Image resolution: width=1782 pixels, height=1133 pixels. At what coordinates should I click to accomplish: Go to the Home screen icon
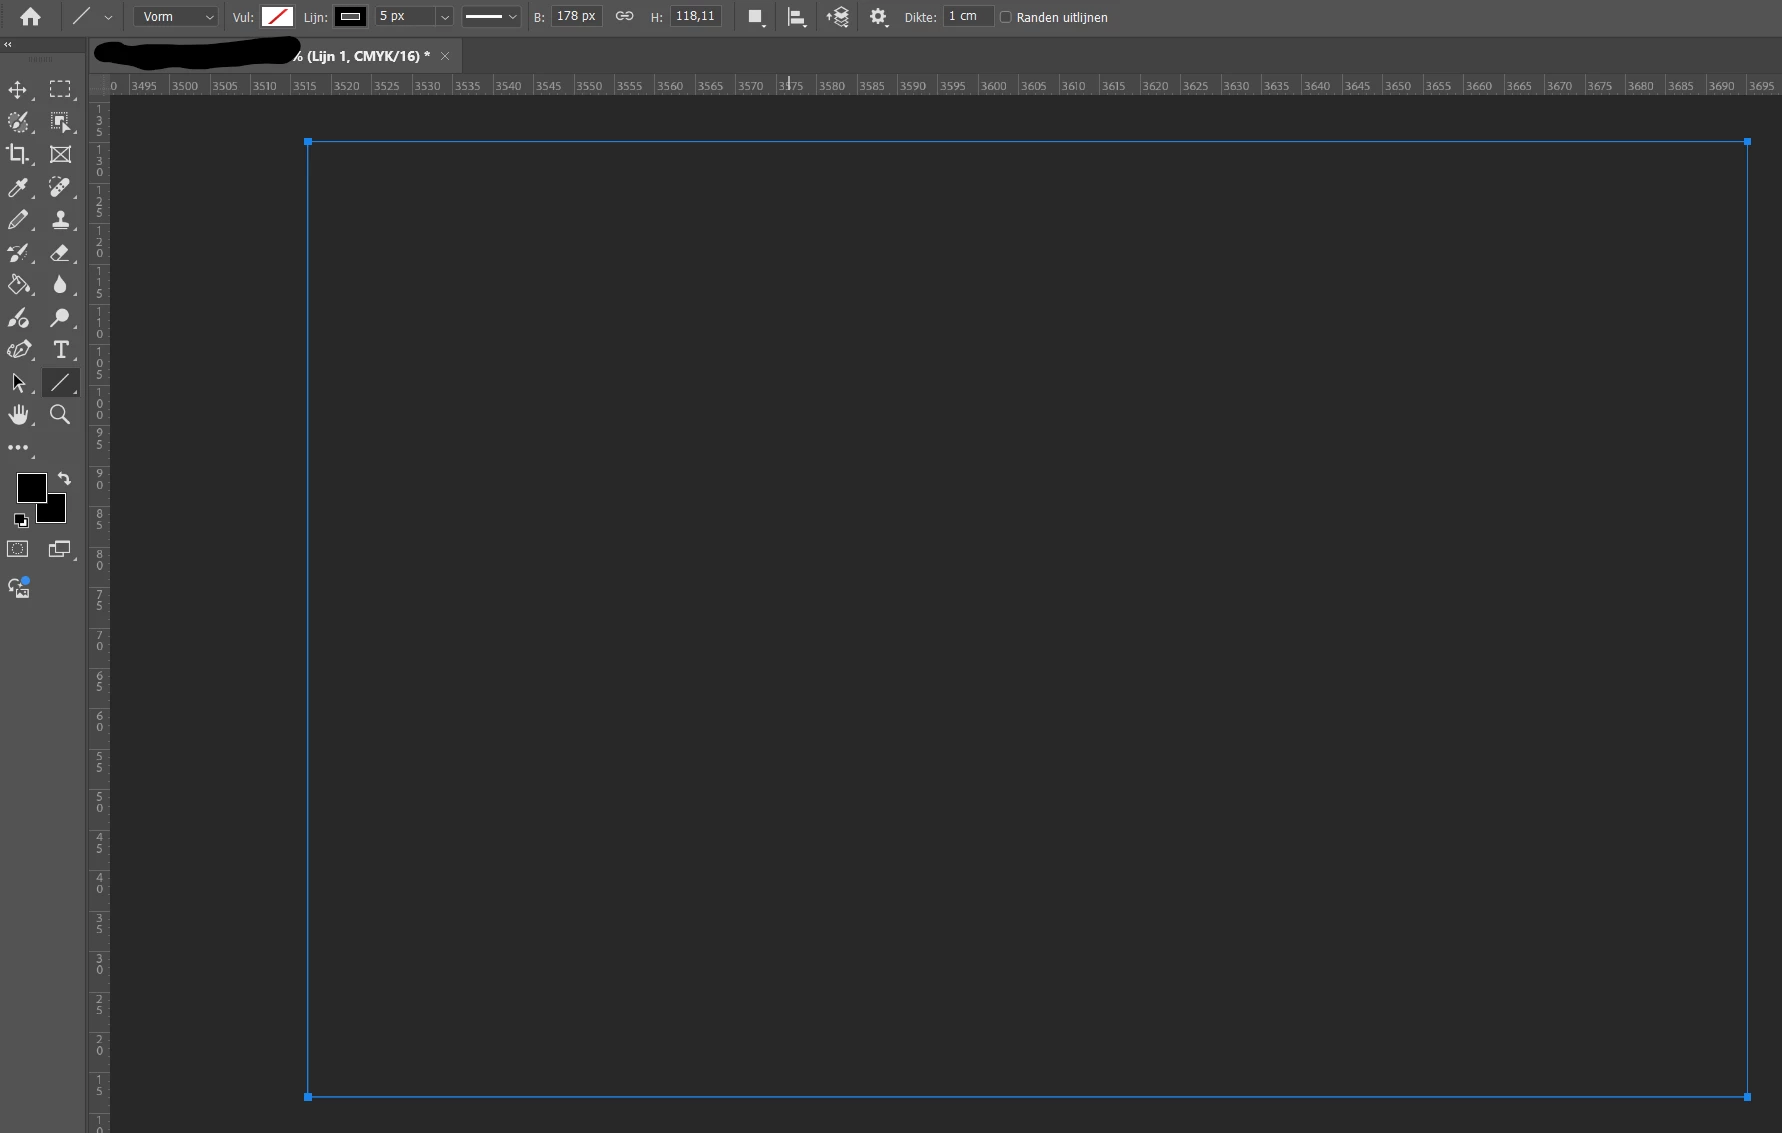[30, 17]
